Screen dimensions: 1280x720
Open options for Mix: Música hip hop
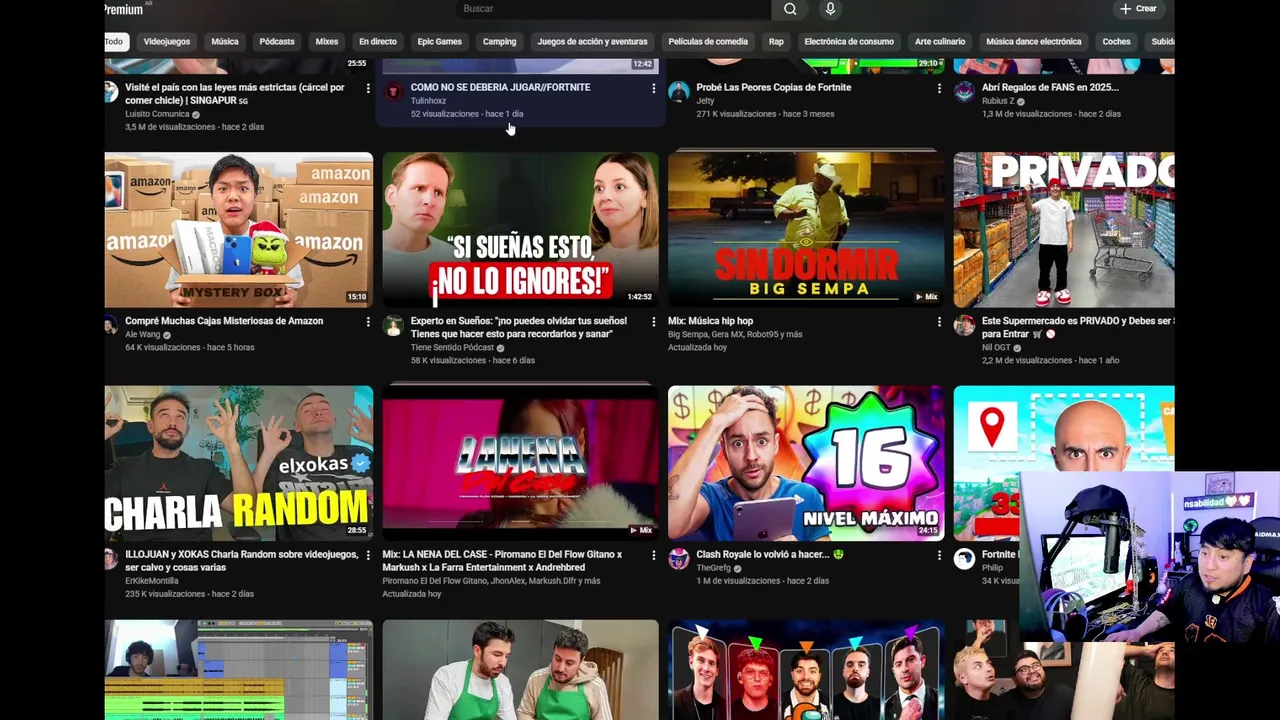click(x=939, y=322)
